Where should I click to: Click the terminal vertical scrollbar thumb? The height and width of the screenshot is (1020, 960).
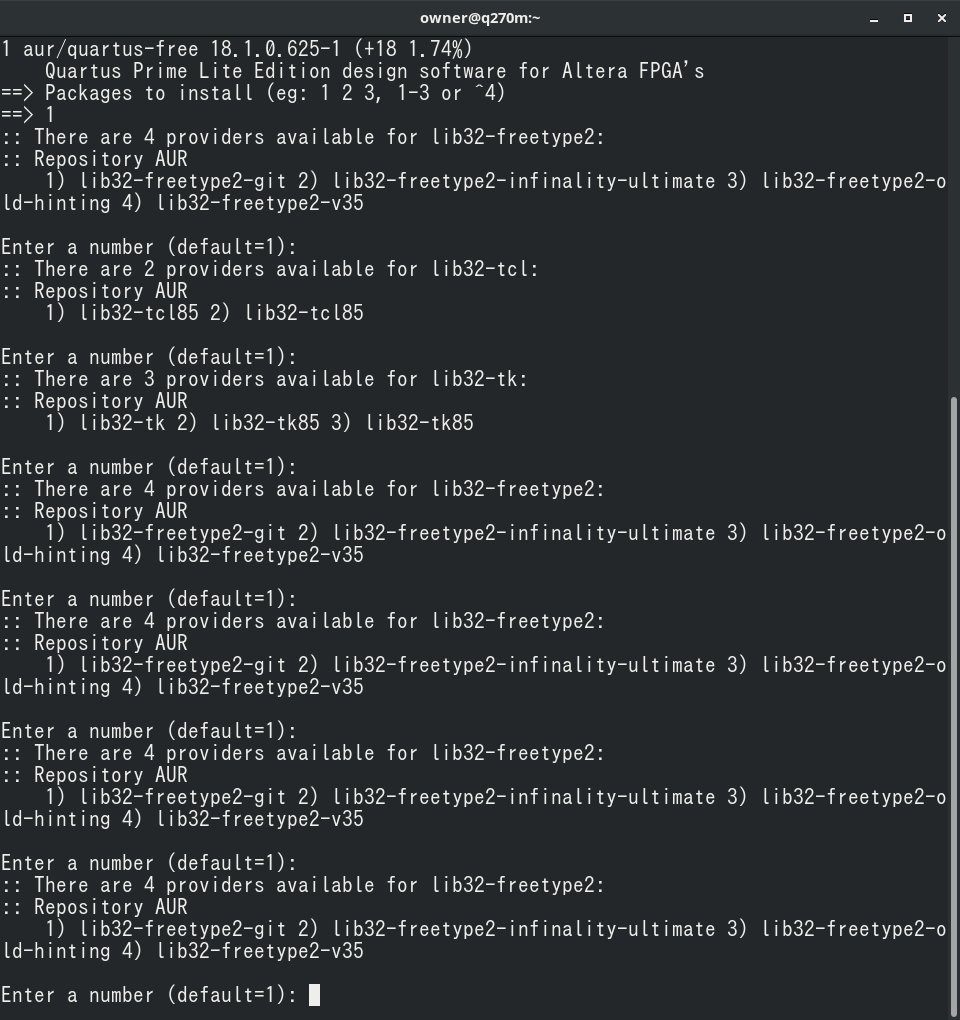(x=954, y=708)
